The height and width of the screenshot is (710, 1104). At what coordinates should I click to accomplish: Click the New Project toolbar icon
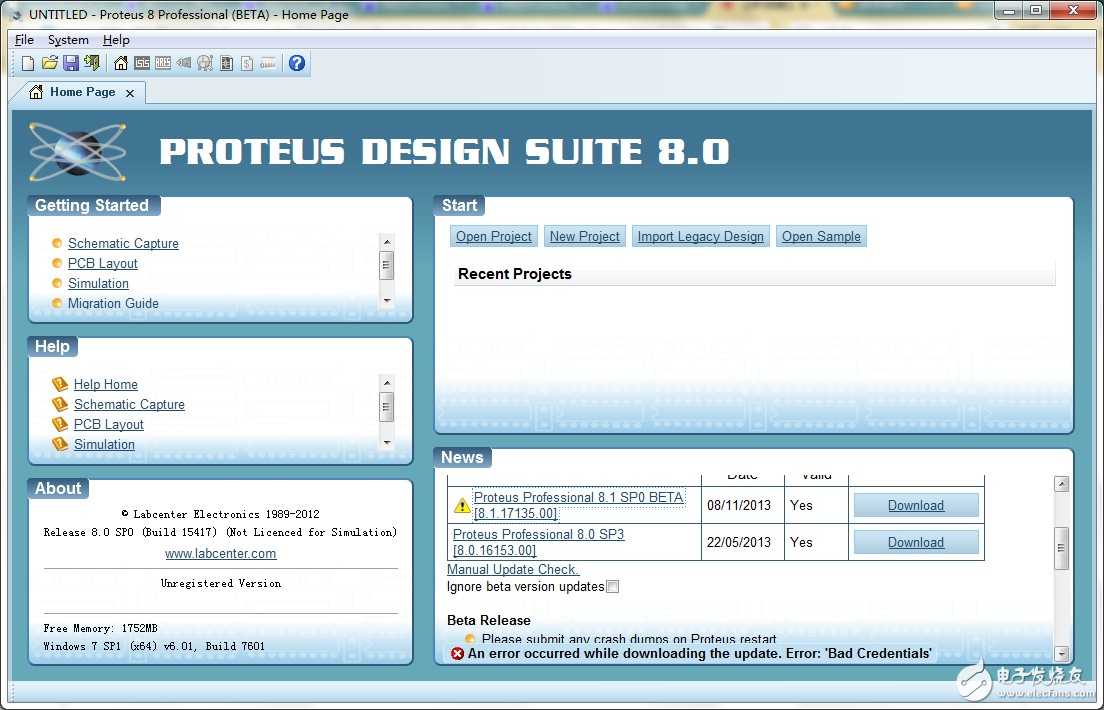coord(27,63)
